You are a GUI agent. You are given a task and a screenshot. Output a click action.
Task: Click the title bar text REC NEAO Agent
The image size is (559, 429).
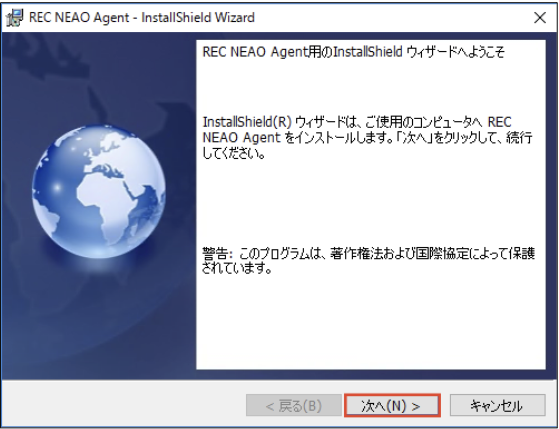(x=79, y=17)
